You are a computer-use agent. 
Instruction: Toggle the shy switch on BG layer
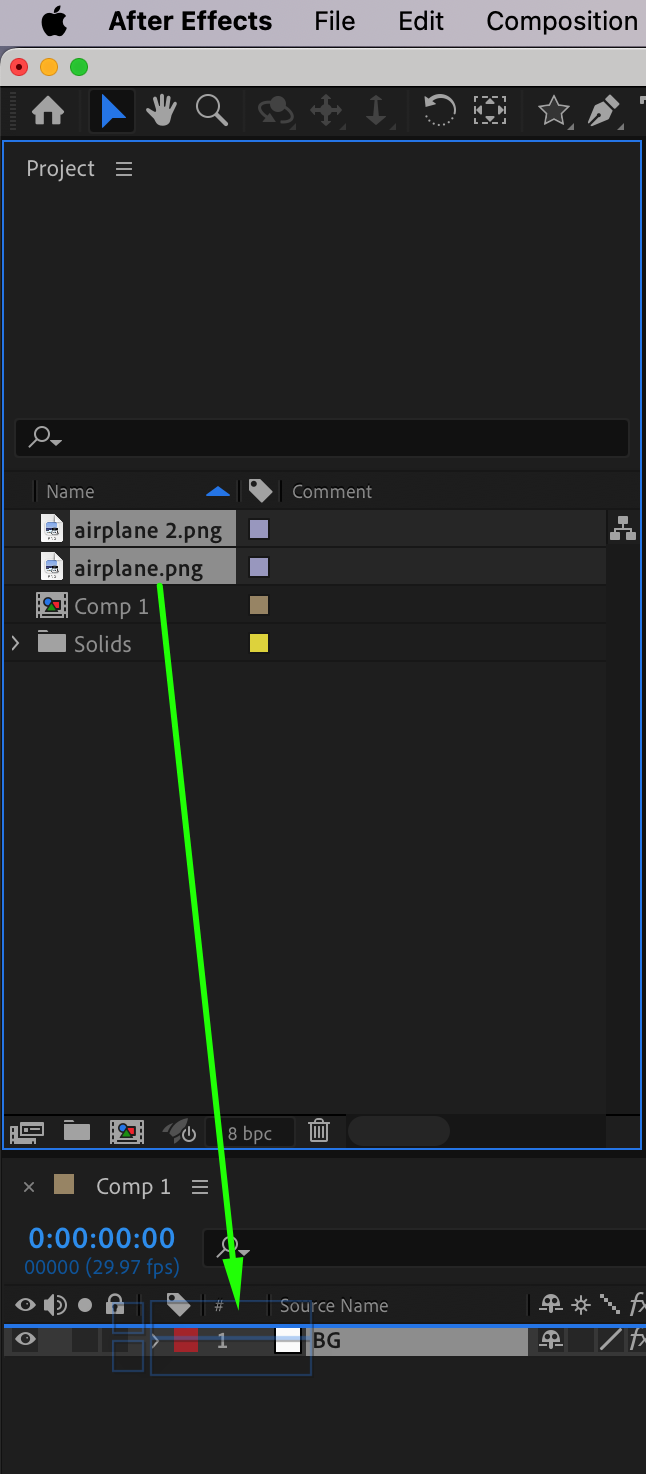coord(551,1340)
